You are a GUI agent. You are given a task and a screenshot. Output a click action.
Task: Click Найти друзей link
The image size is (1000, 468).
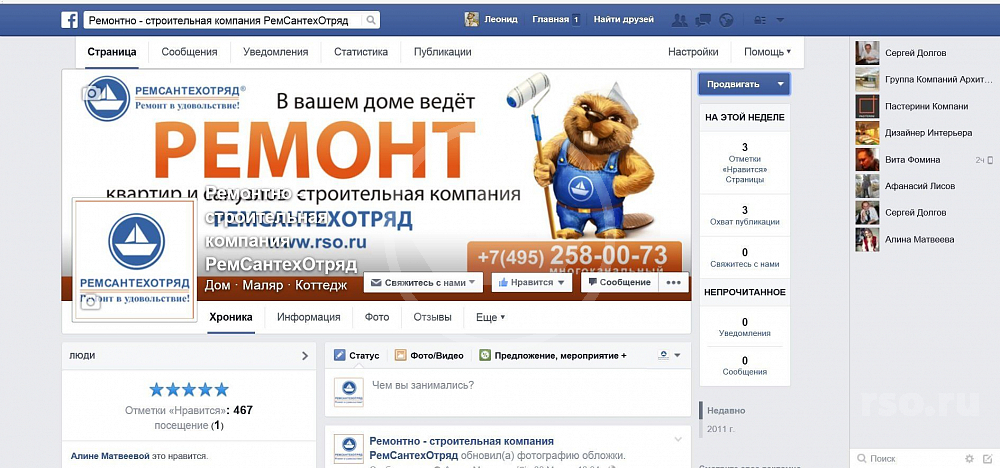coord(624,20)
